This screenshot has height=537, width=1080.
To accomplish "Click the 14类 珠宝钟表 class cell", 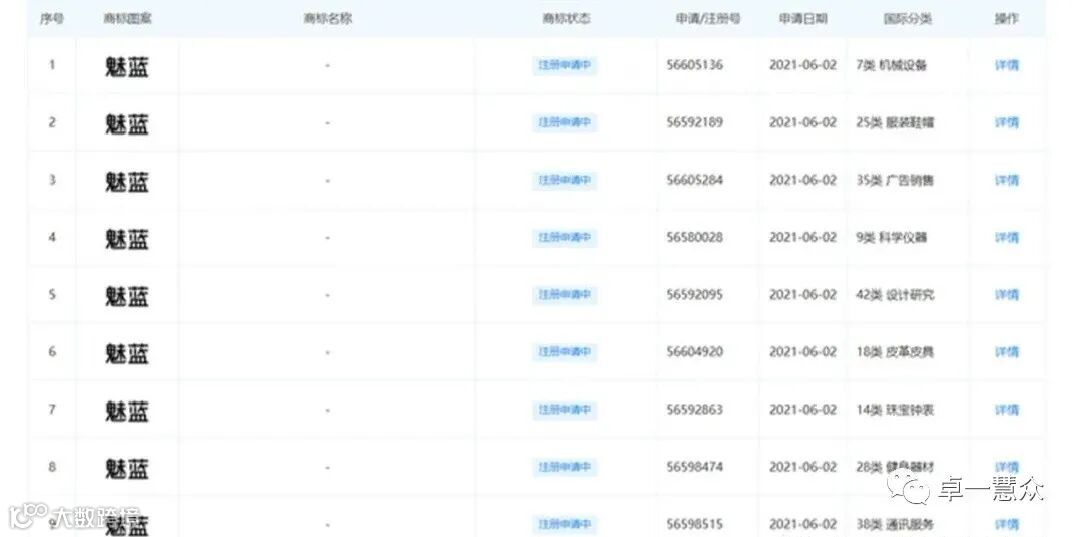I will pos(895,410).
